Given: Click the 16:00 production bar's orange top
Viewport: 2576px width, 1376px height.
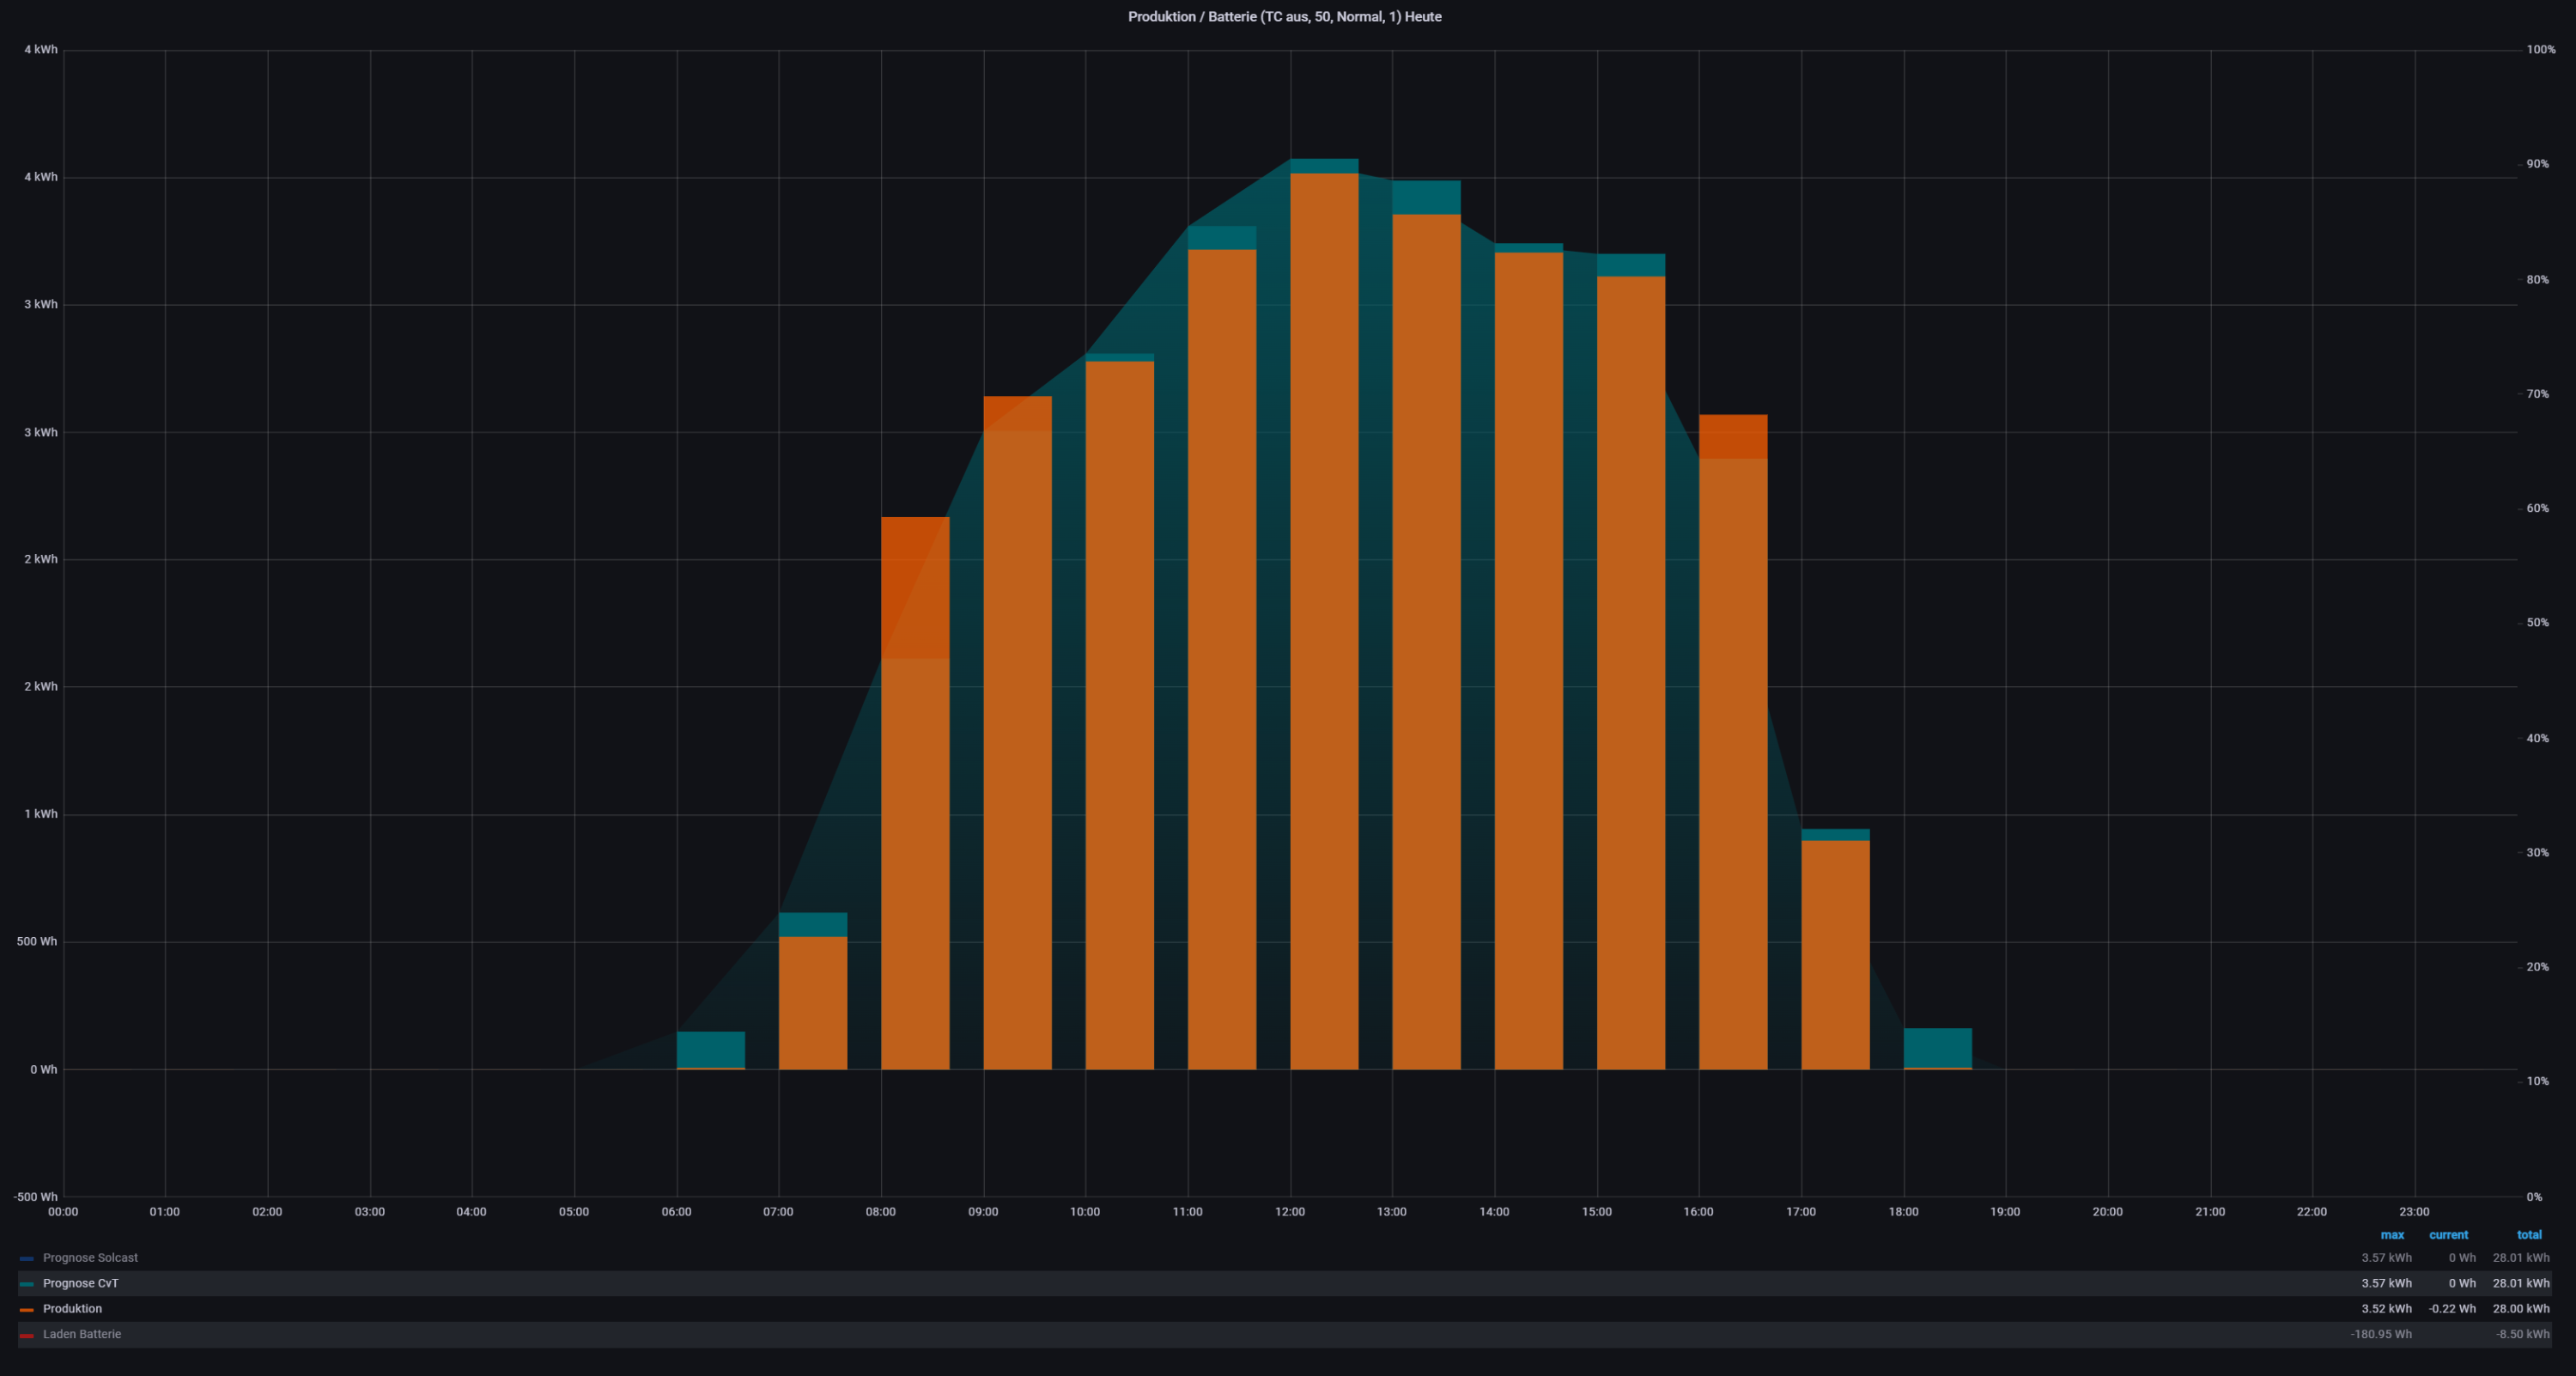Looking at the screenshot, I should pos(1733,436).
